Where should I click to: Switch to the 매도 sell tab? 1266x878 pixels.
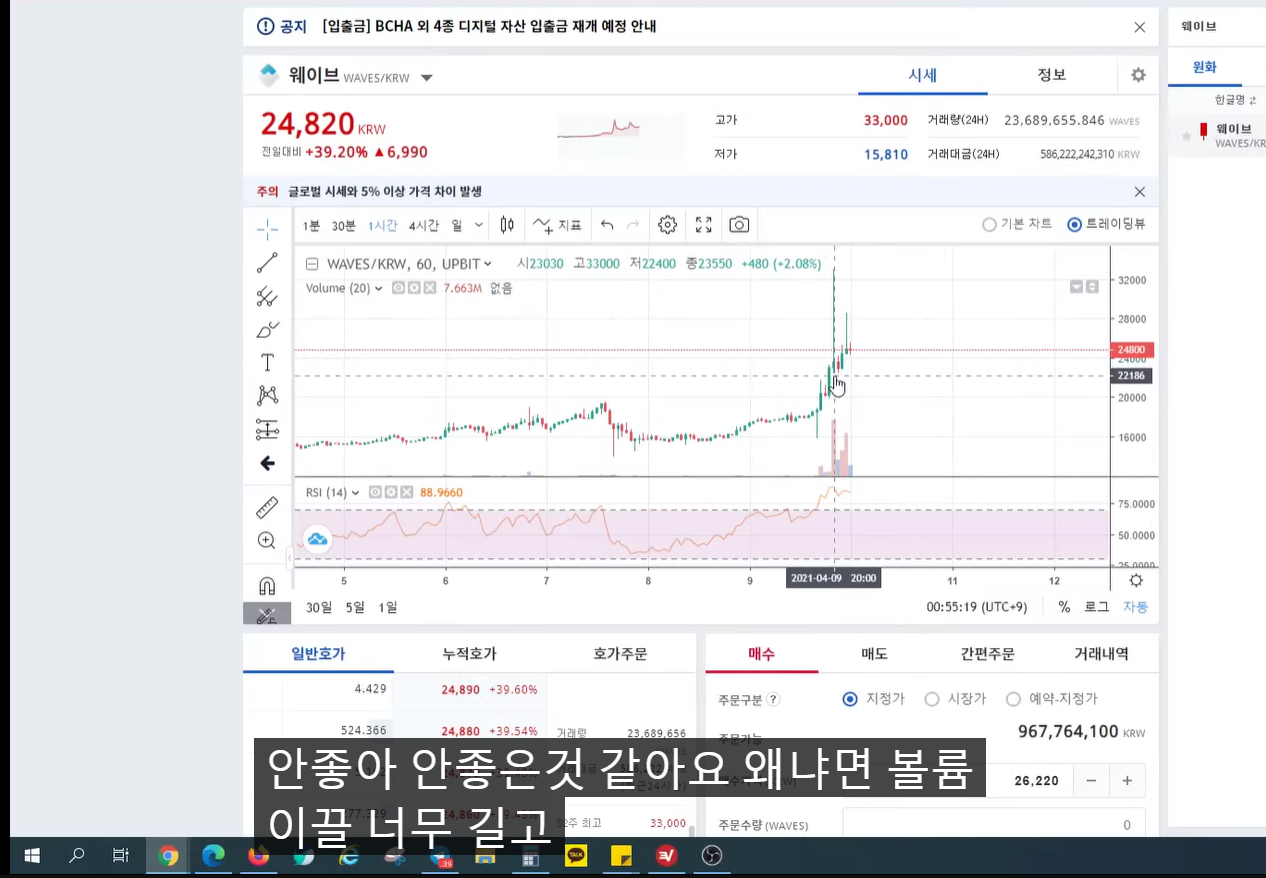click(875, 654)
